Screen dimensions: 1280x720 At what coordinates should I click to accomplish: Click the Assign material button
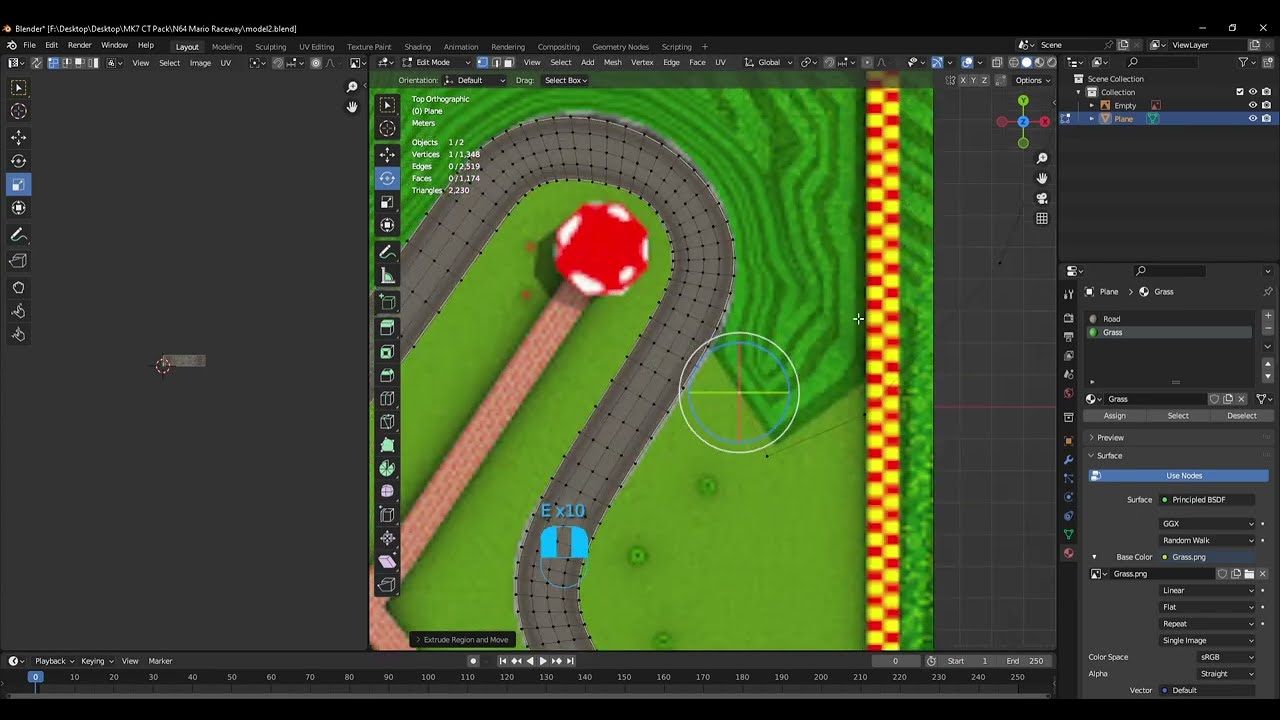coord(1114,416)
